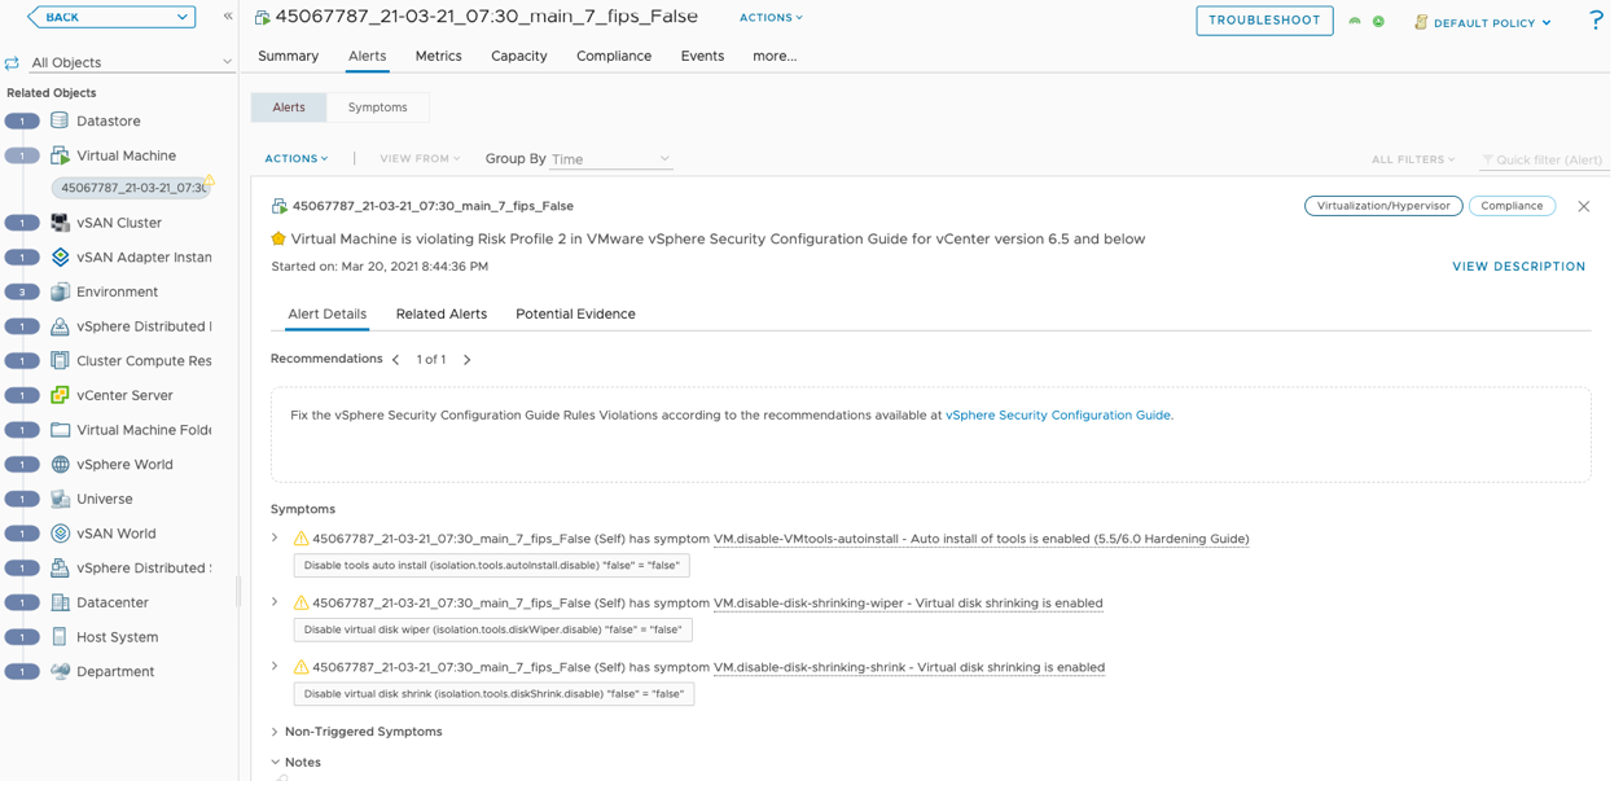The width and height of the screenshot is (1613, 785).
Task: Open the Potential Evidence tab
Action: coord(575,314)
